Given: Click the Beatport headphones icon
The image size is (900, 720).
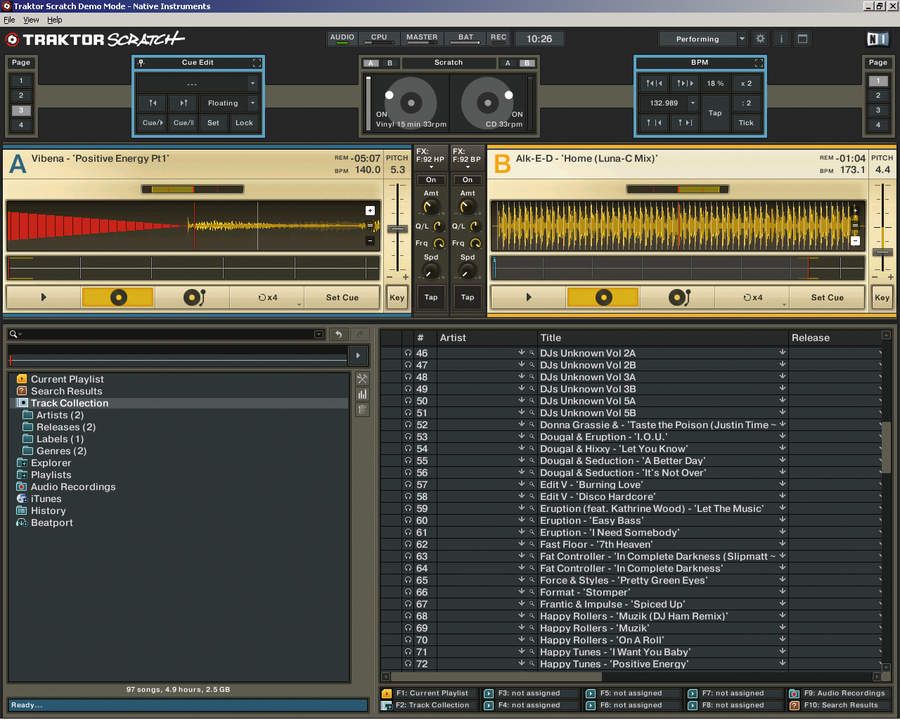Looking at the screenshot, I should [22, 522].
